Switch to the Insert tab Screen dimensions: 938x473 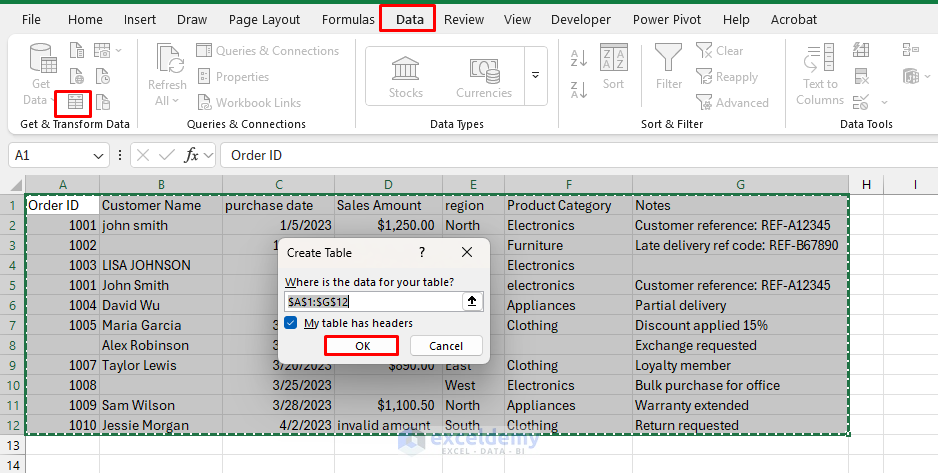click(140, 20)
